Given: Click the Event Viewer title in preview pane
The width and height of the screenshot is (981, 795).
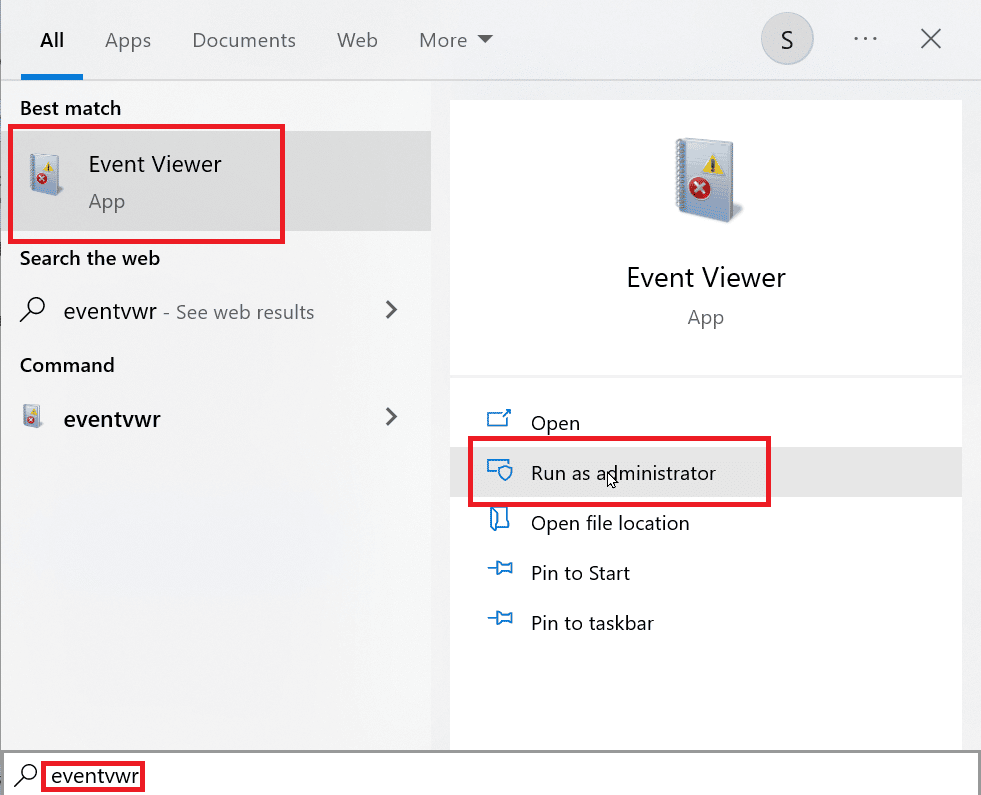Looking at the screenshot, I should (x=706, y=278).
